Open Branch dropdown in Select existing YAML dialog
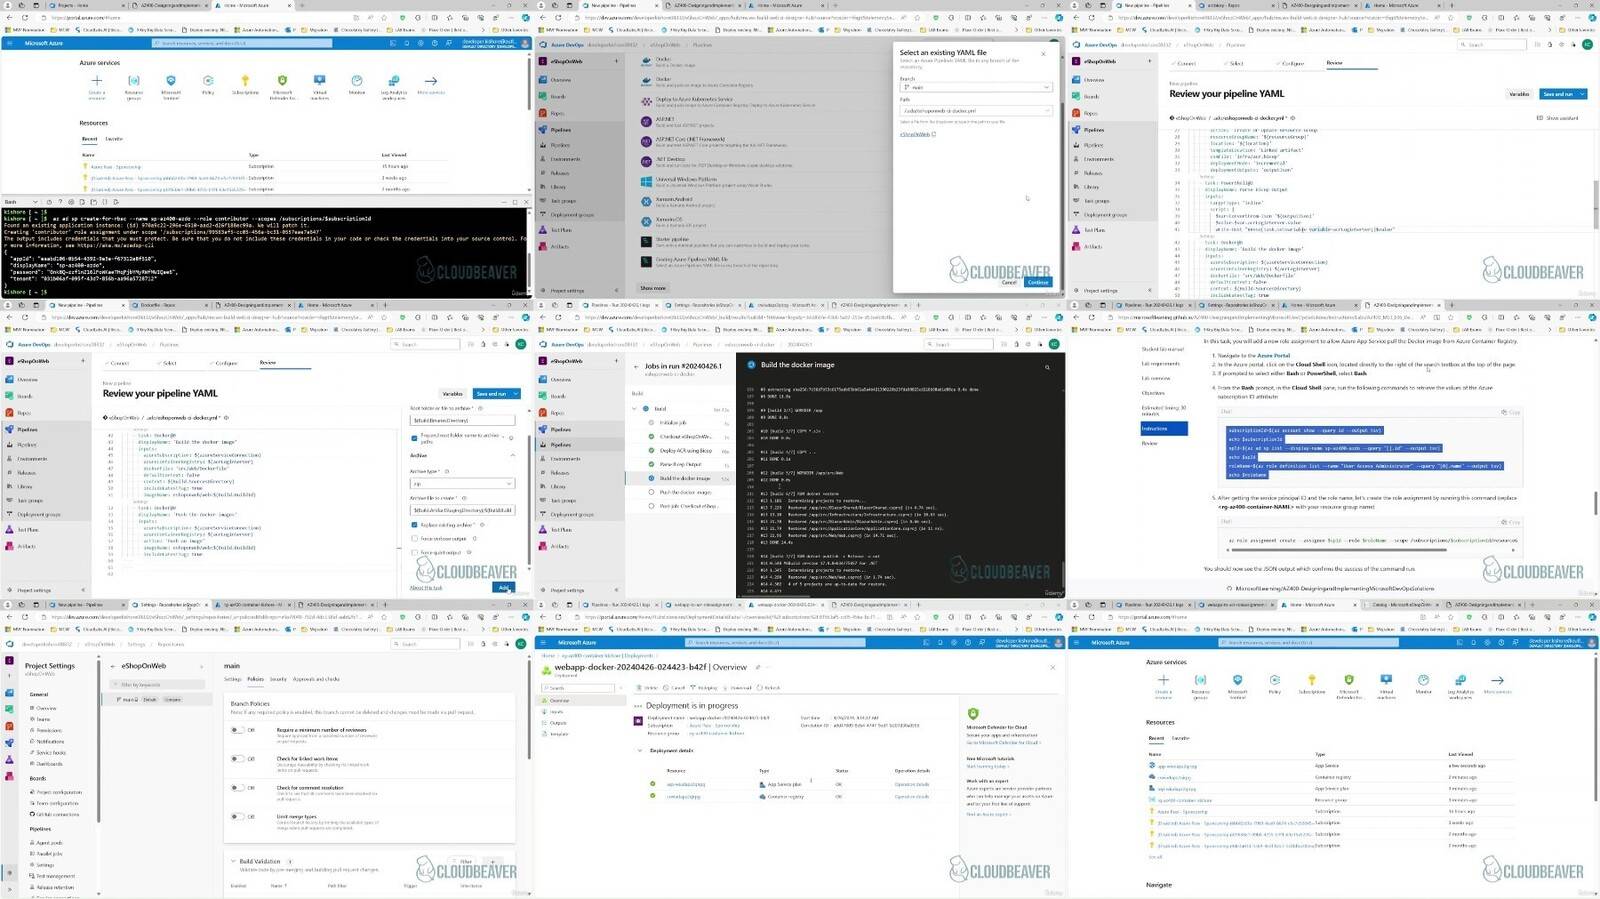Viewport: 1600px width, 899px height. pyautogui.click(x=975, y=87)
